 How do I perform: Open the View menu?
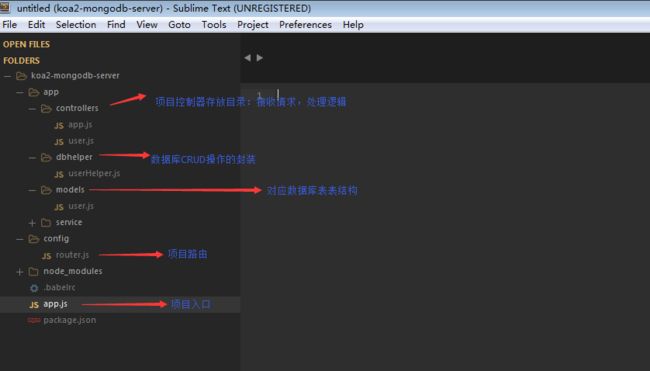coord(147,25)
